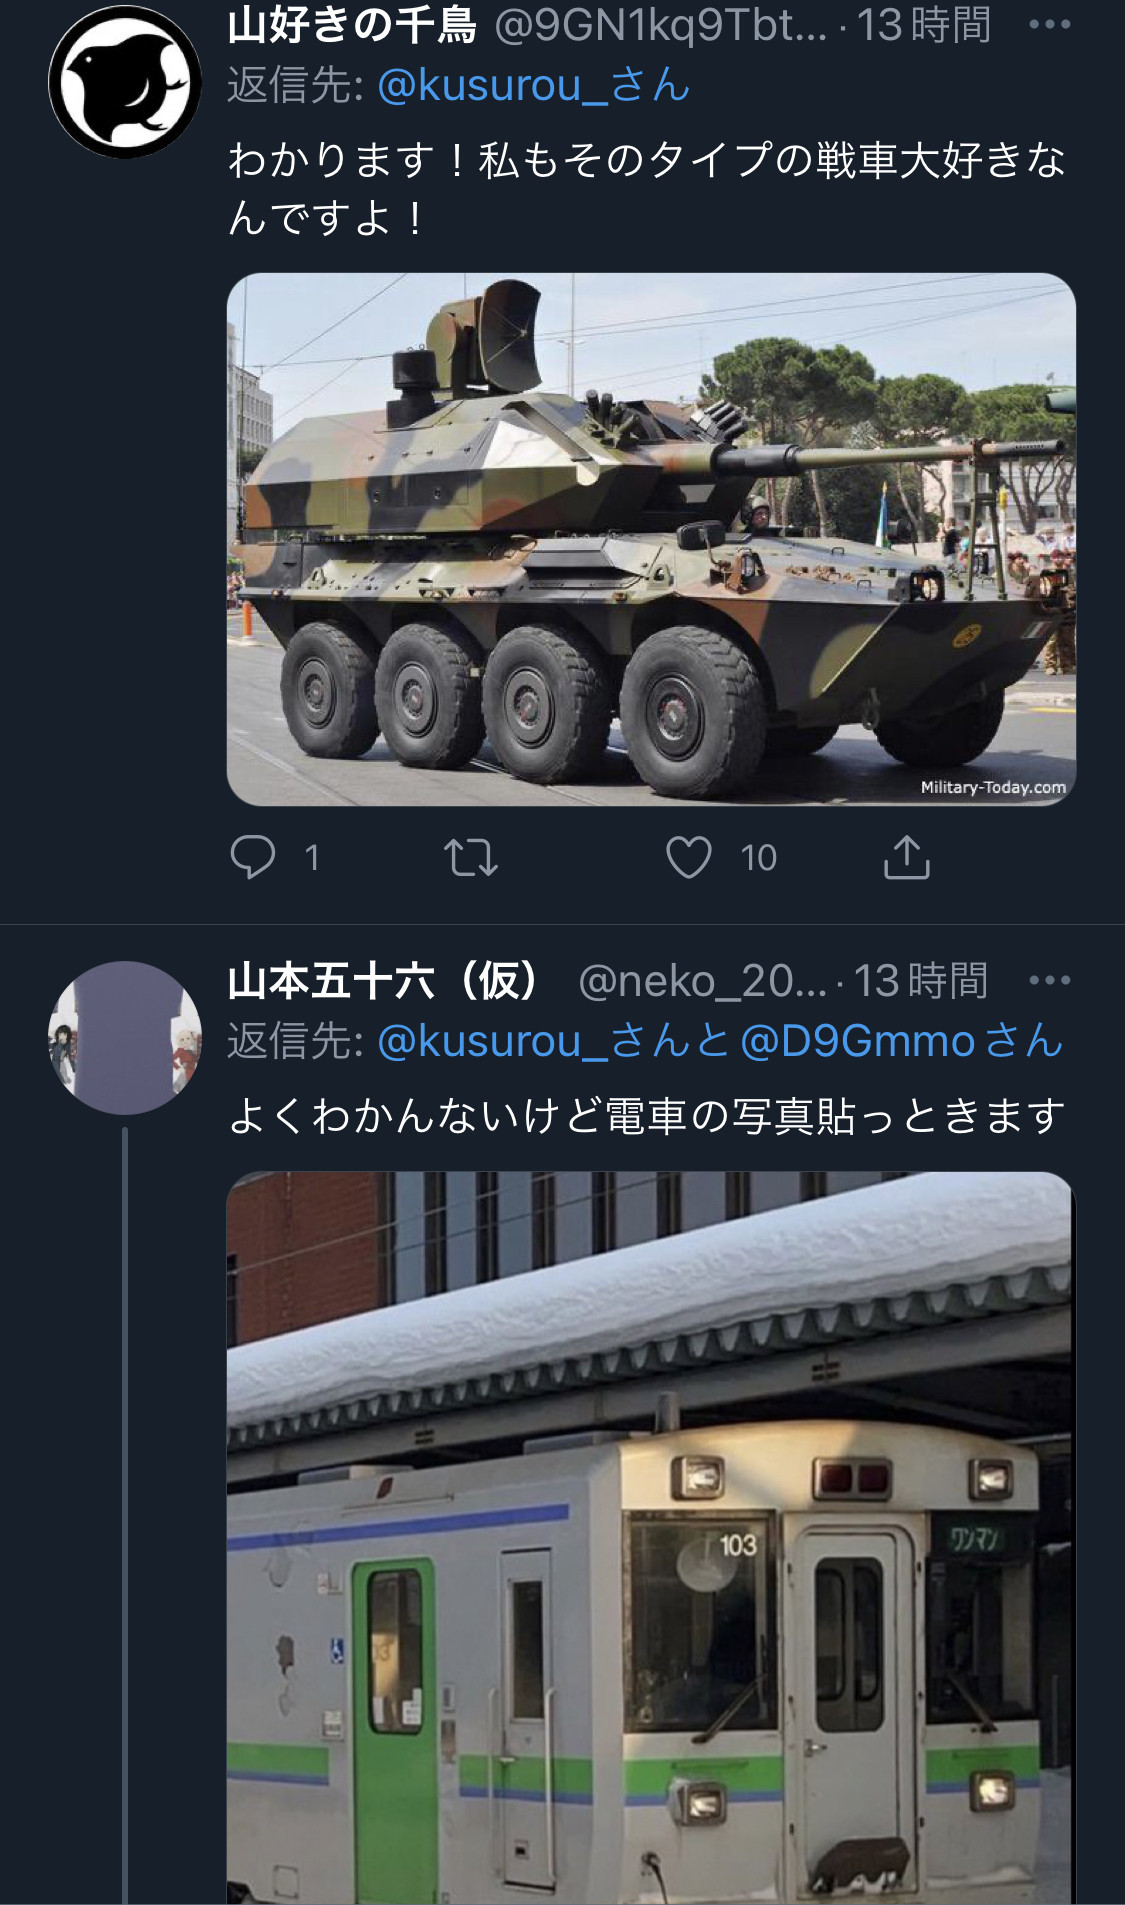The height and width of the screenshot is (1905, 1125).
Task: View the wheeled tank photo
Action: (651, 539)
